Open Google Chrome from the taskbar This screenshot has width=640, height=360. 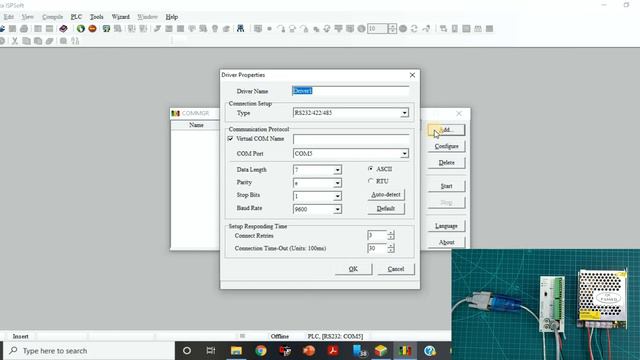tap(261, 351)
